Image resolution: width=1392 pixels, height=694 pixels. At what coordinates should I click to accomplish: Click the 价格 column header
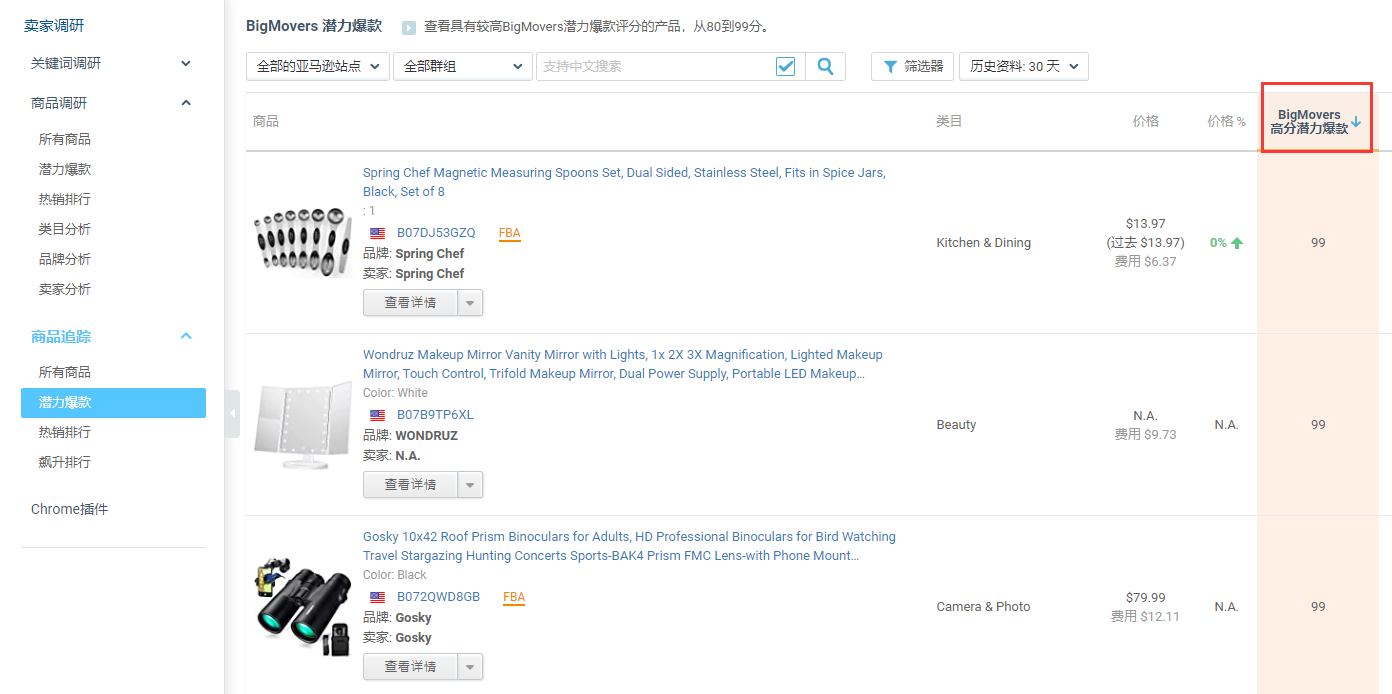(1146, 121)
